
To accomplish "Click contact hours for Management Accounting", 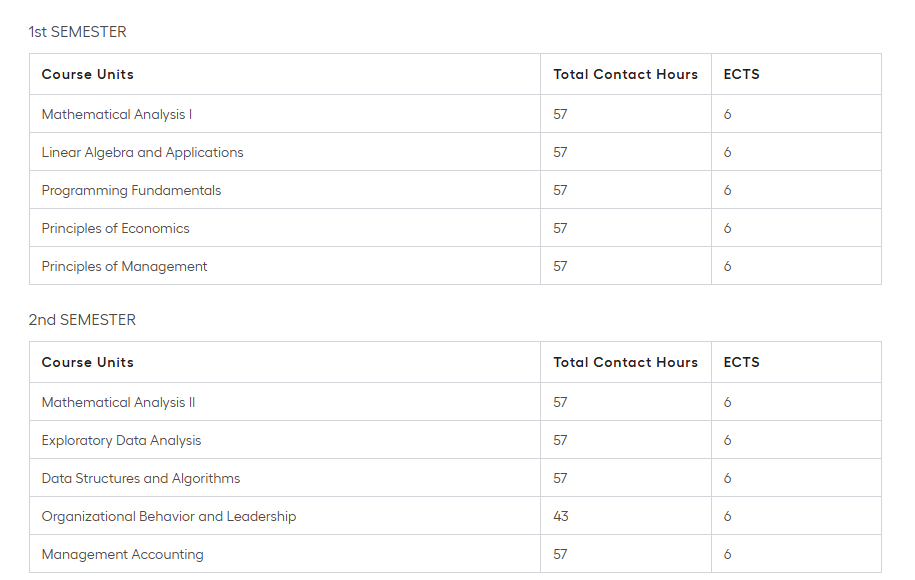I will (561, 555).
